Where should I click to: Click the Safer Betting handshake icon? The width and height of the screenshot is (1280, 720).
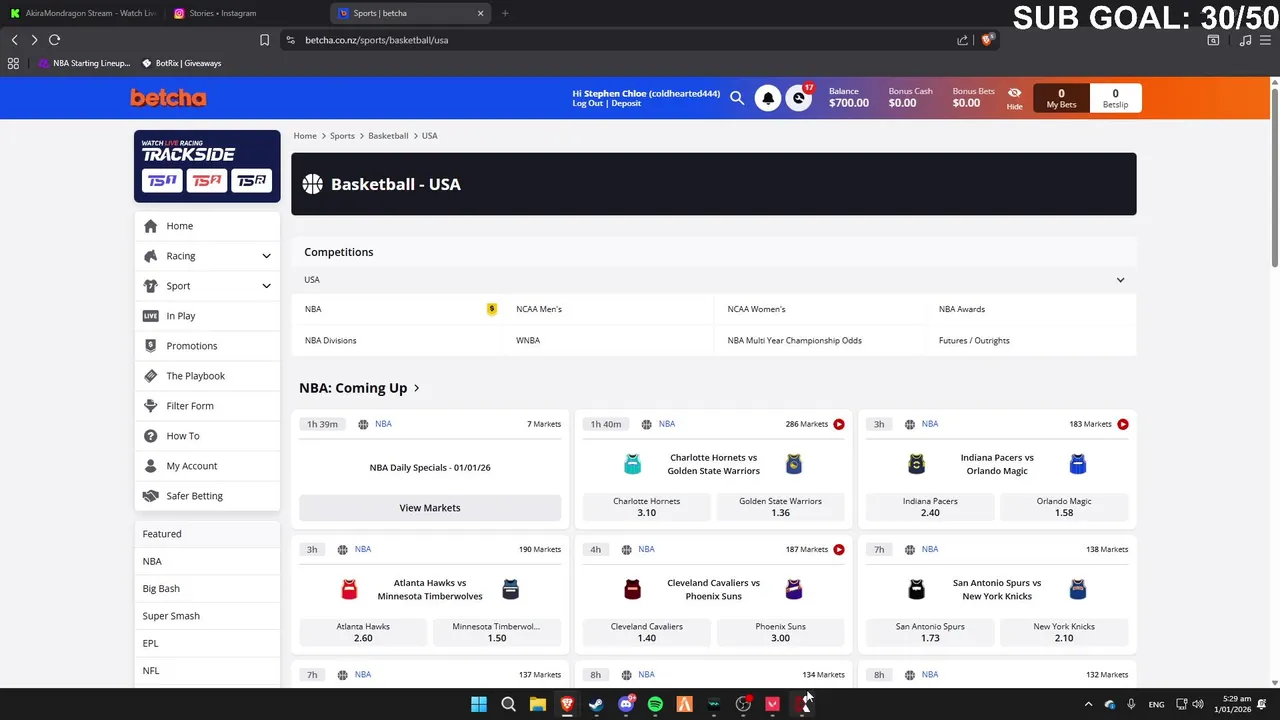pyautogui.click(x=150, y=496)
